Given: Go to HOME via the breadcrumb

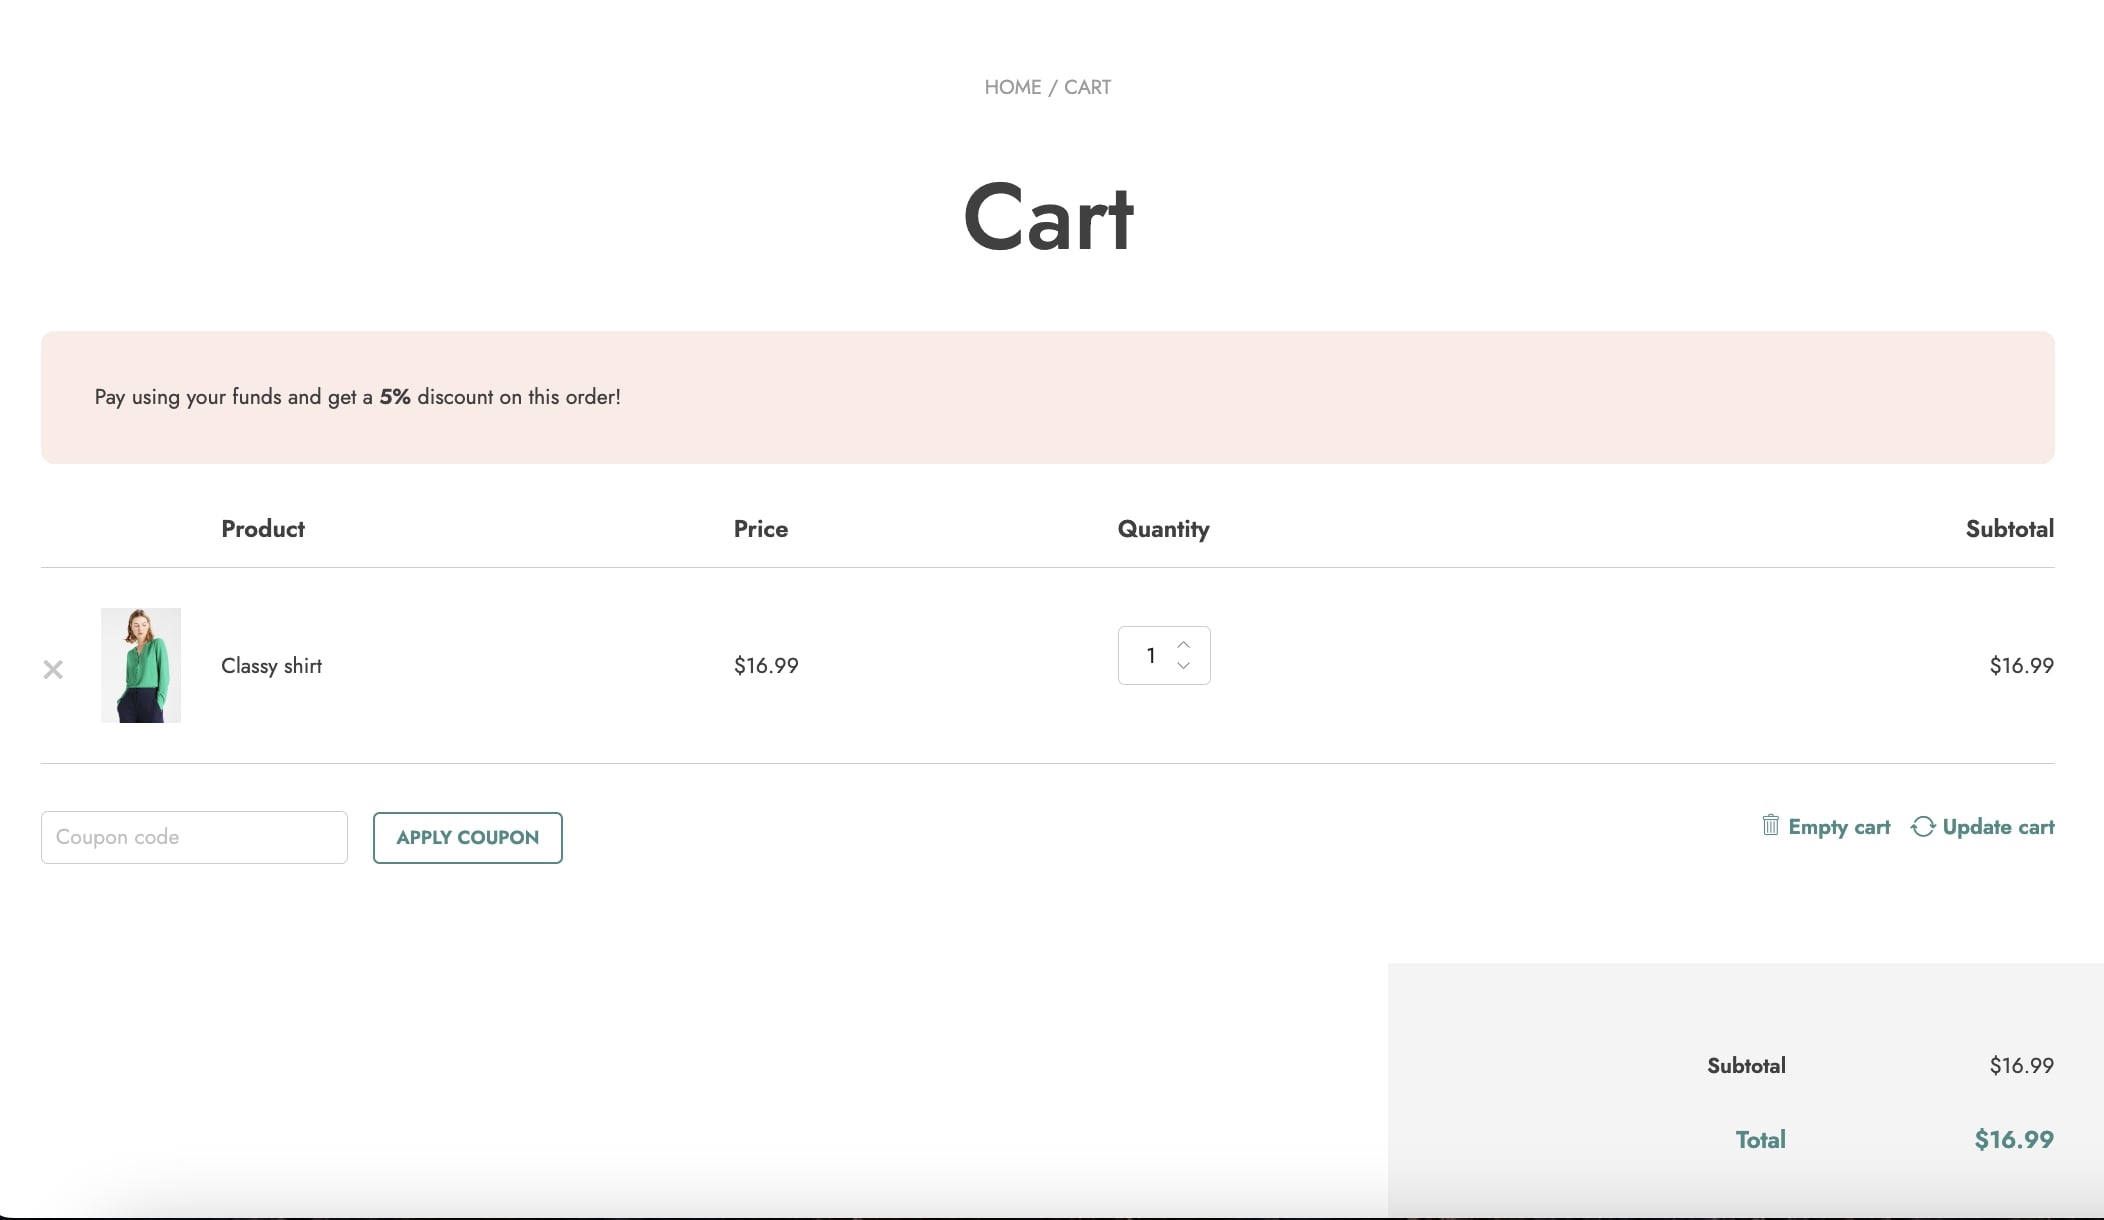Looking at the screenshot, I should (x=1012, y=87).
